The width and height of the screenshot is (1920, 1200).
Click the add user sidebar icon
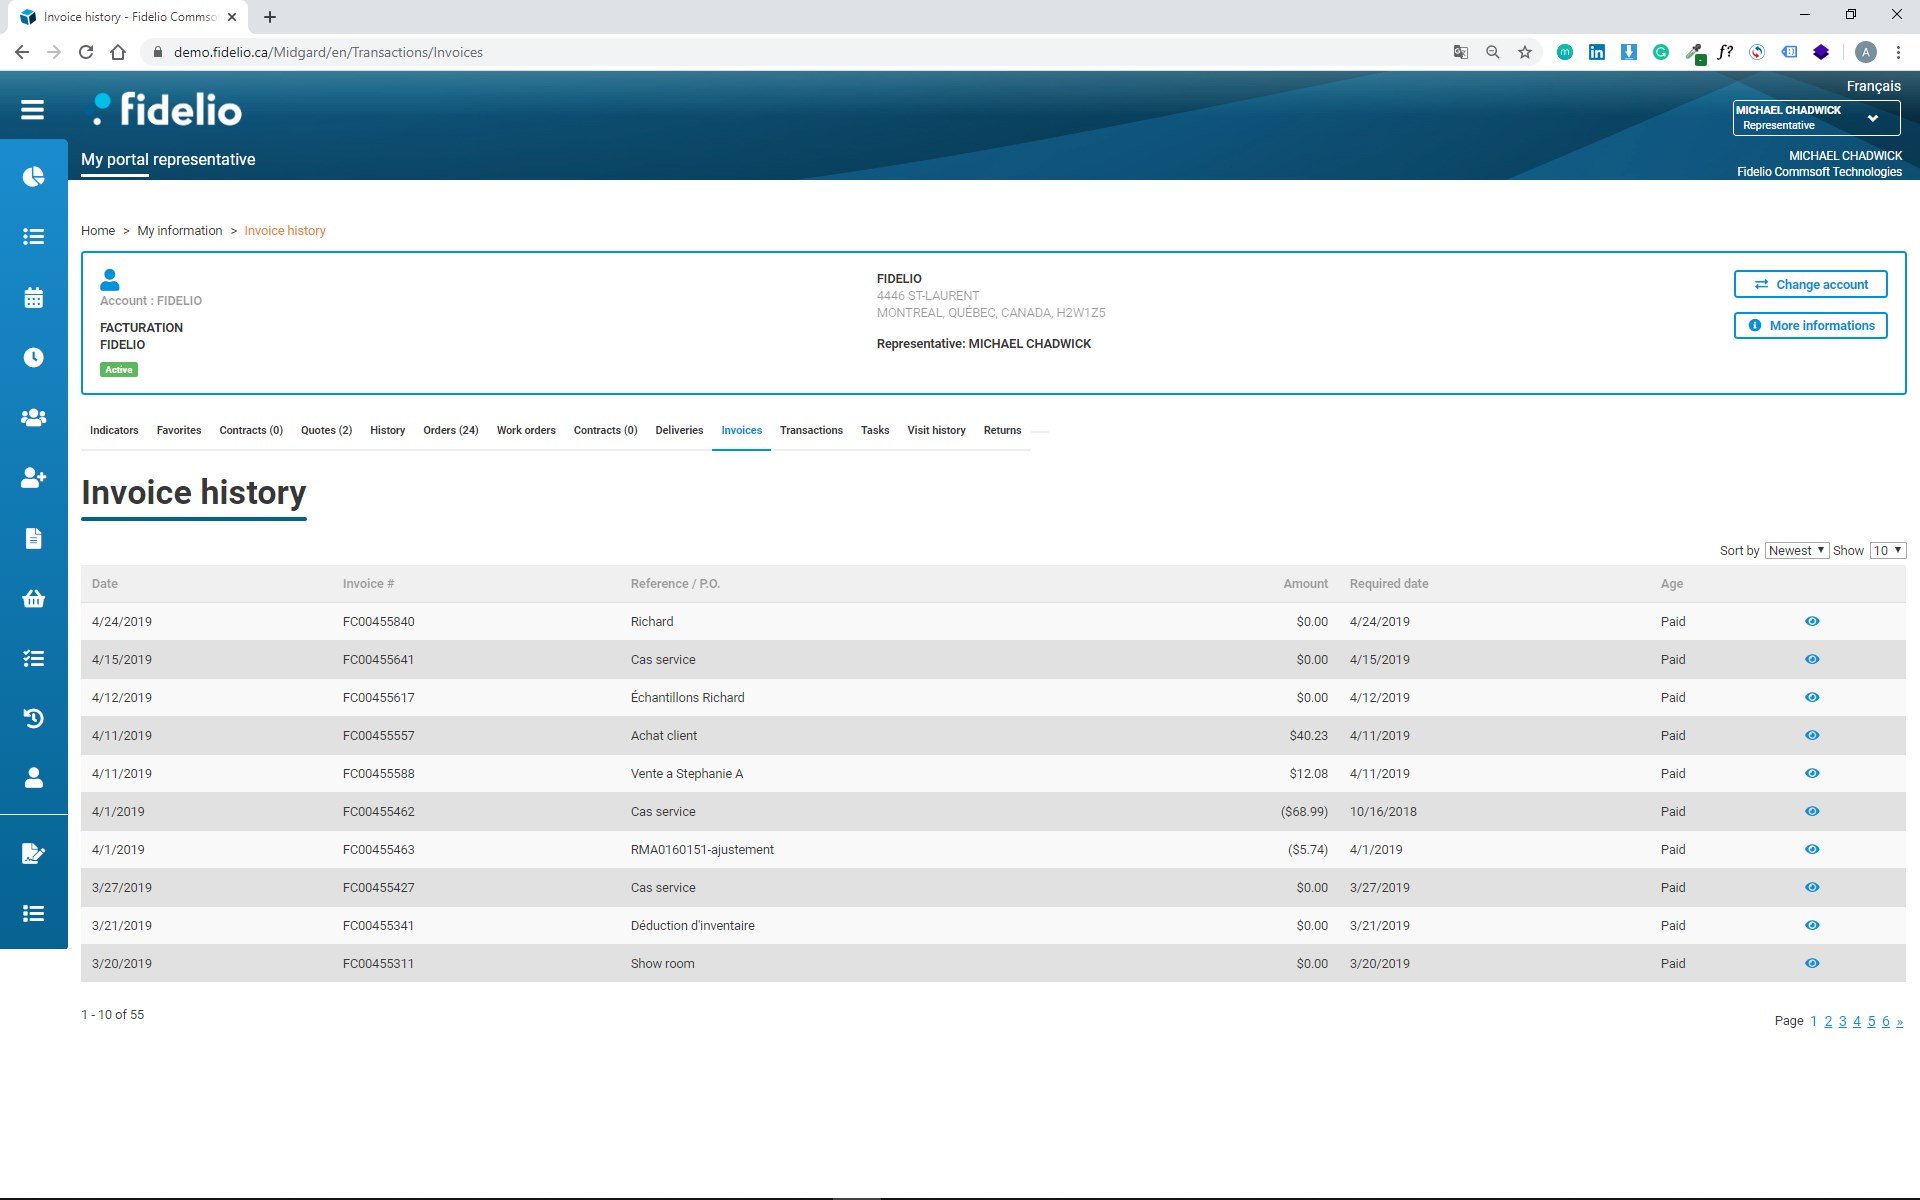[x=33, y=478]
